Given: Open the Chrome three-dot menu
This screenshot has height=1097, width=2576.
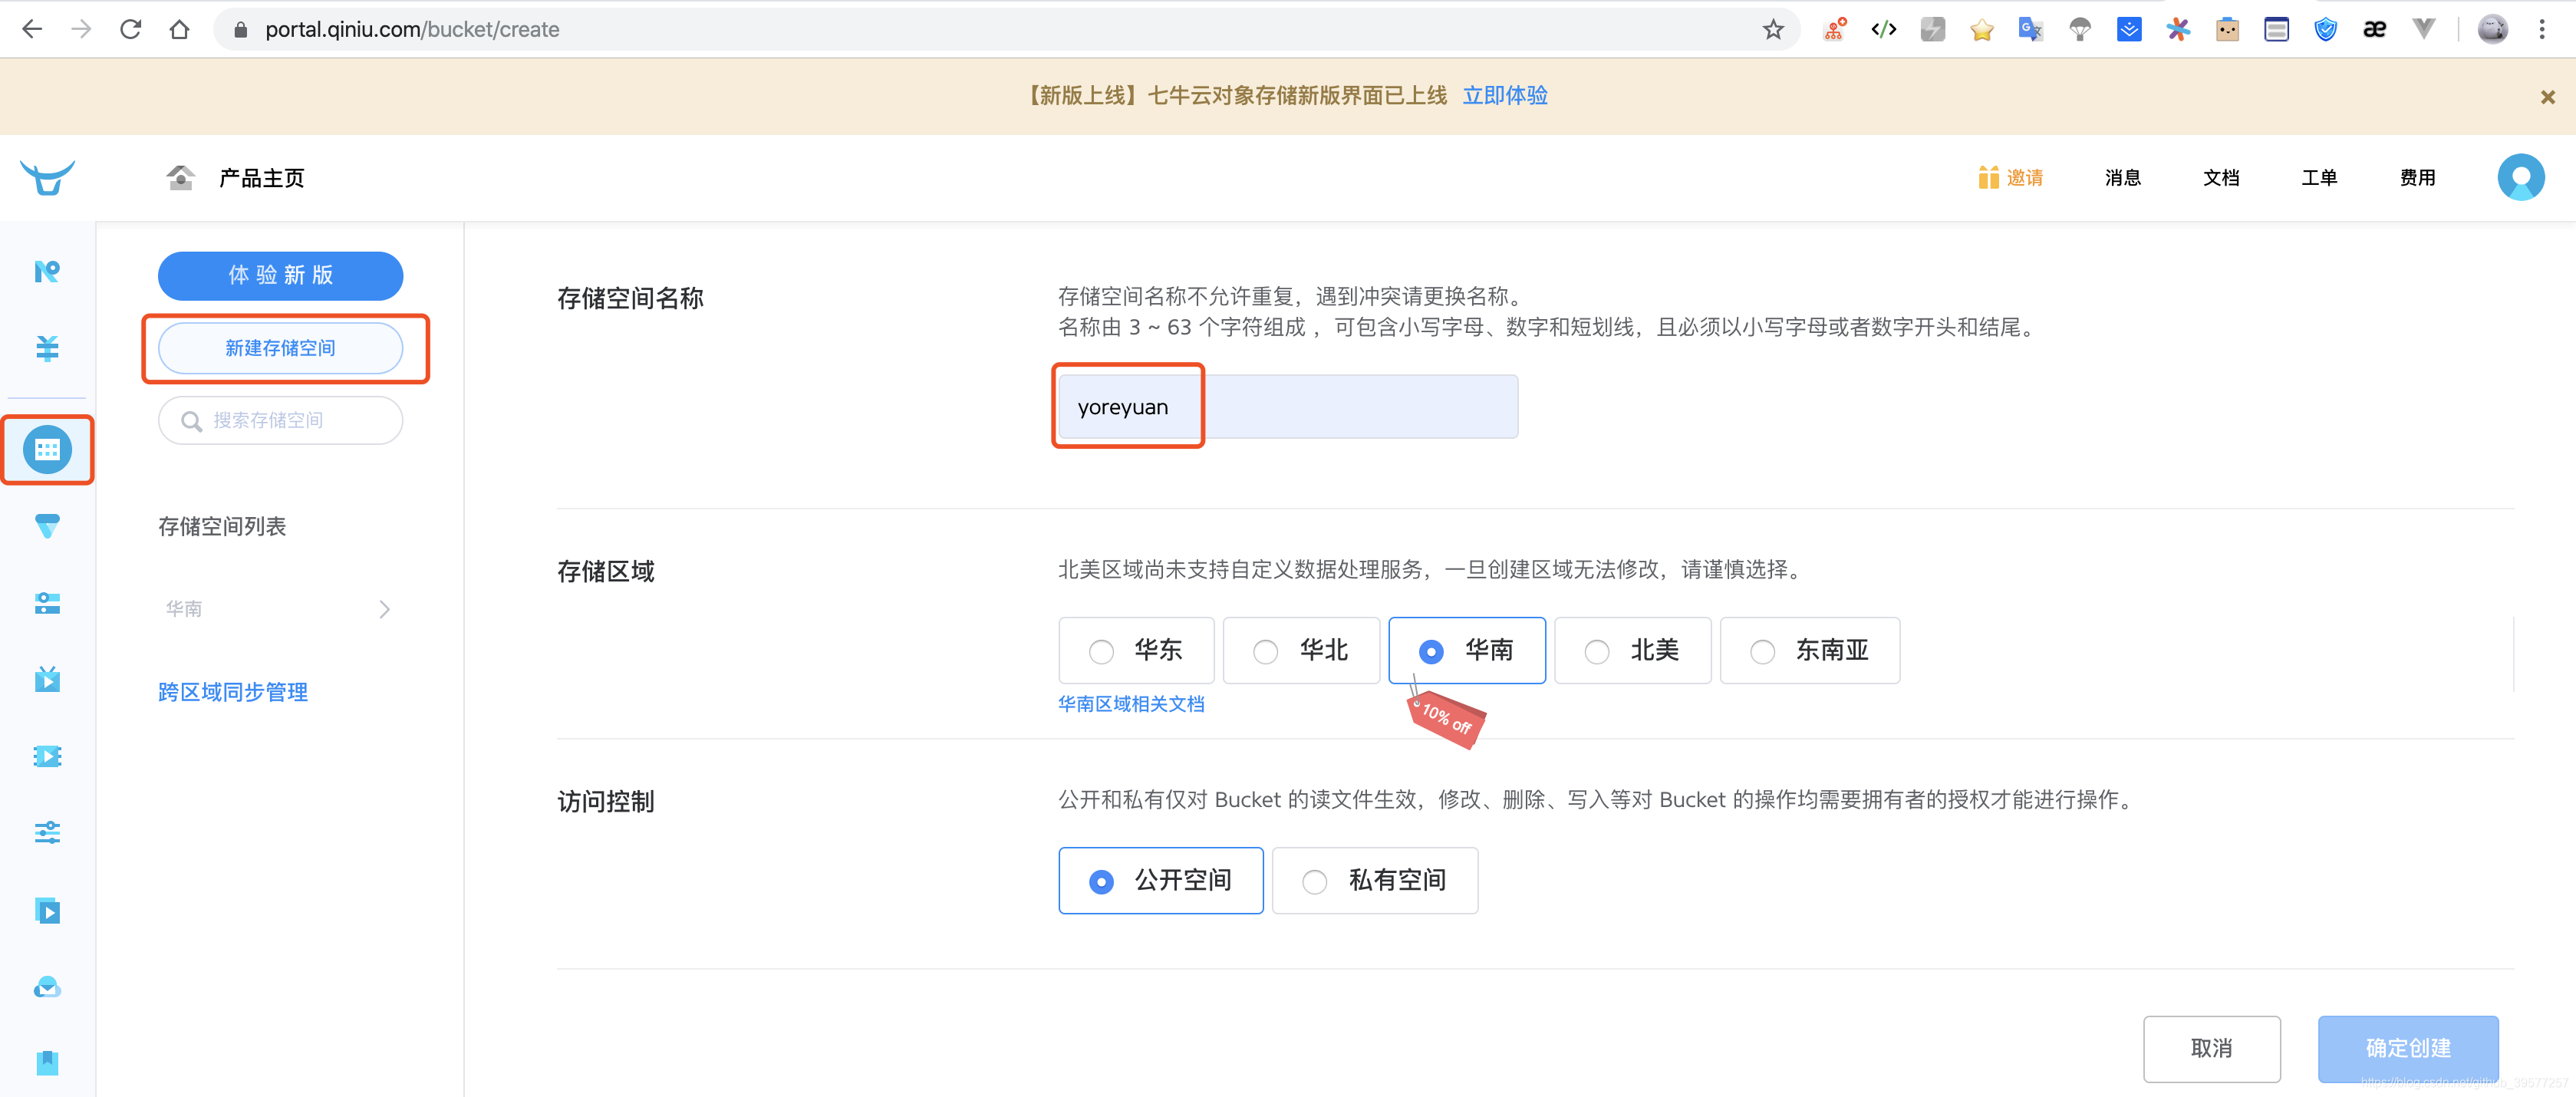Looking at the screenshot, I should click(2541, 29).
